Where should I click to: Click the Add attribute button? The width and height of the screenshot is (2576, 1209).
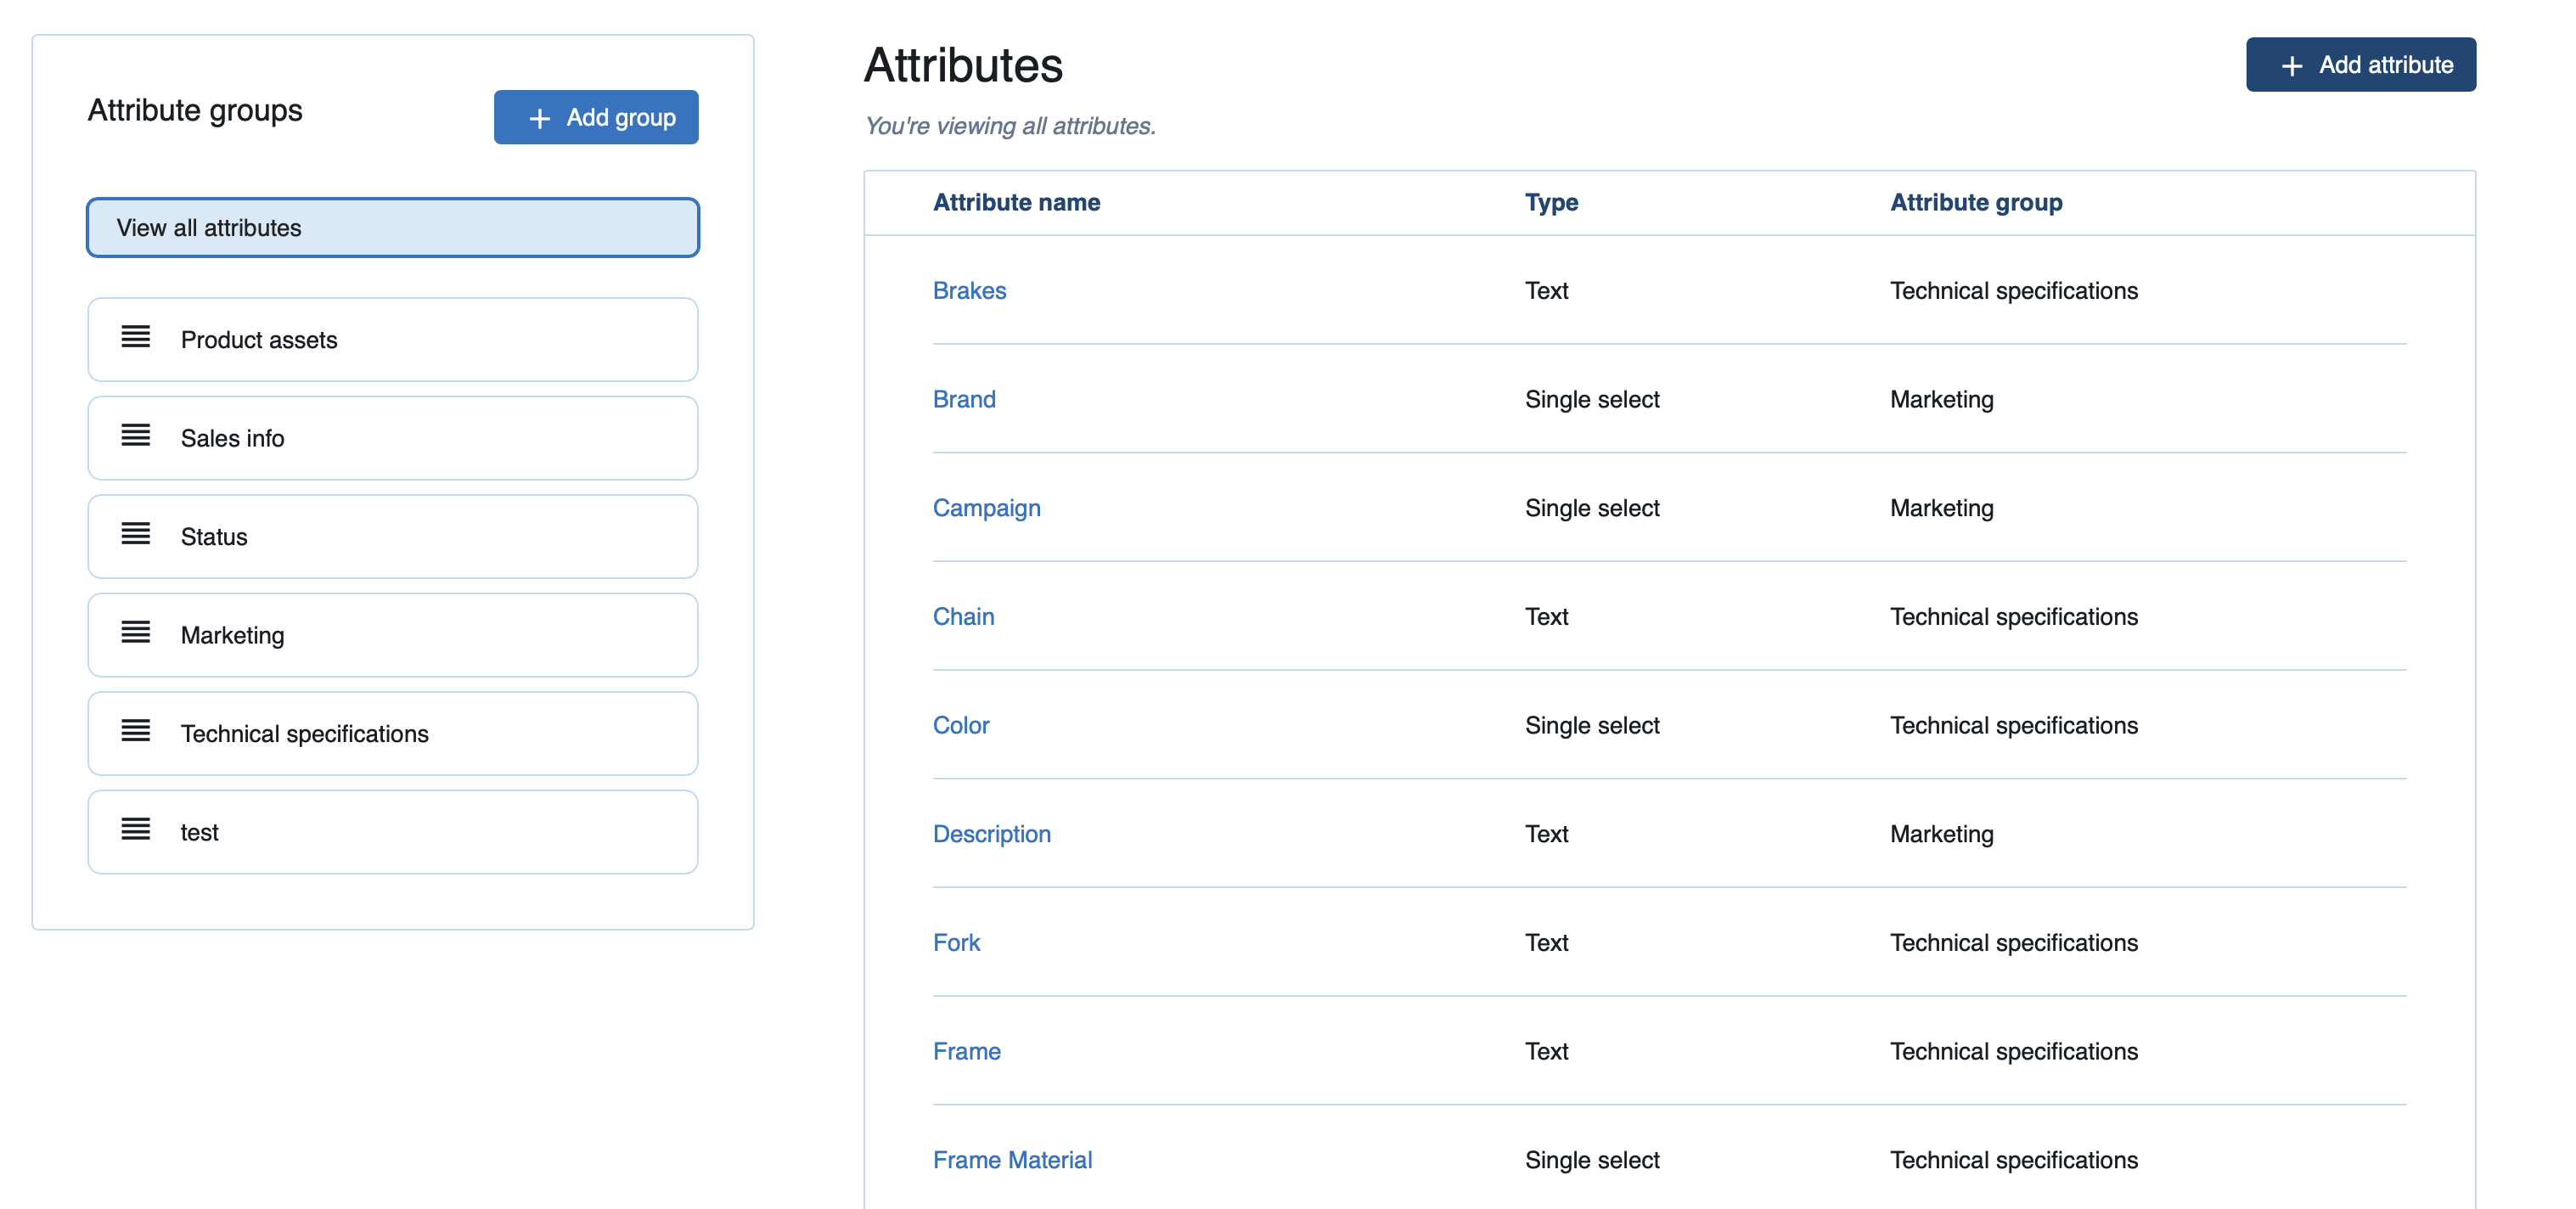(x=2360, y=65)
